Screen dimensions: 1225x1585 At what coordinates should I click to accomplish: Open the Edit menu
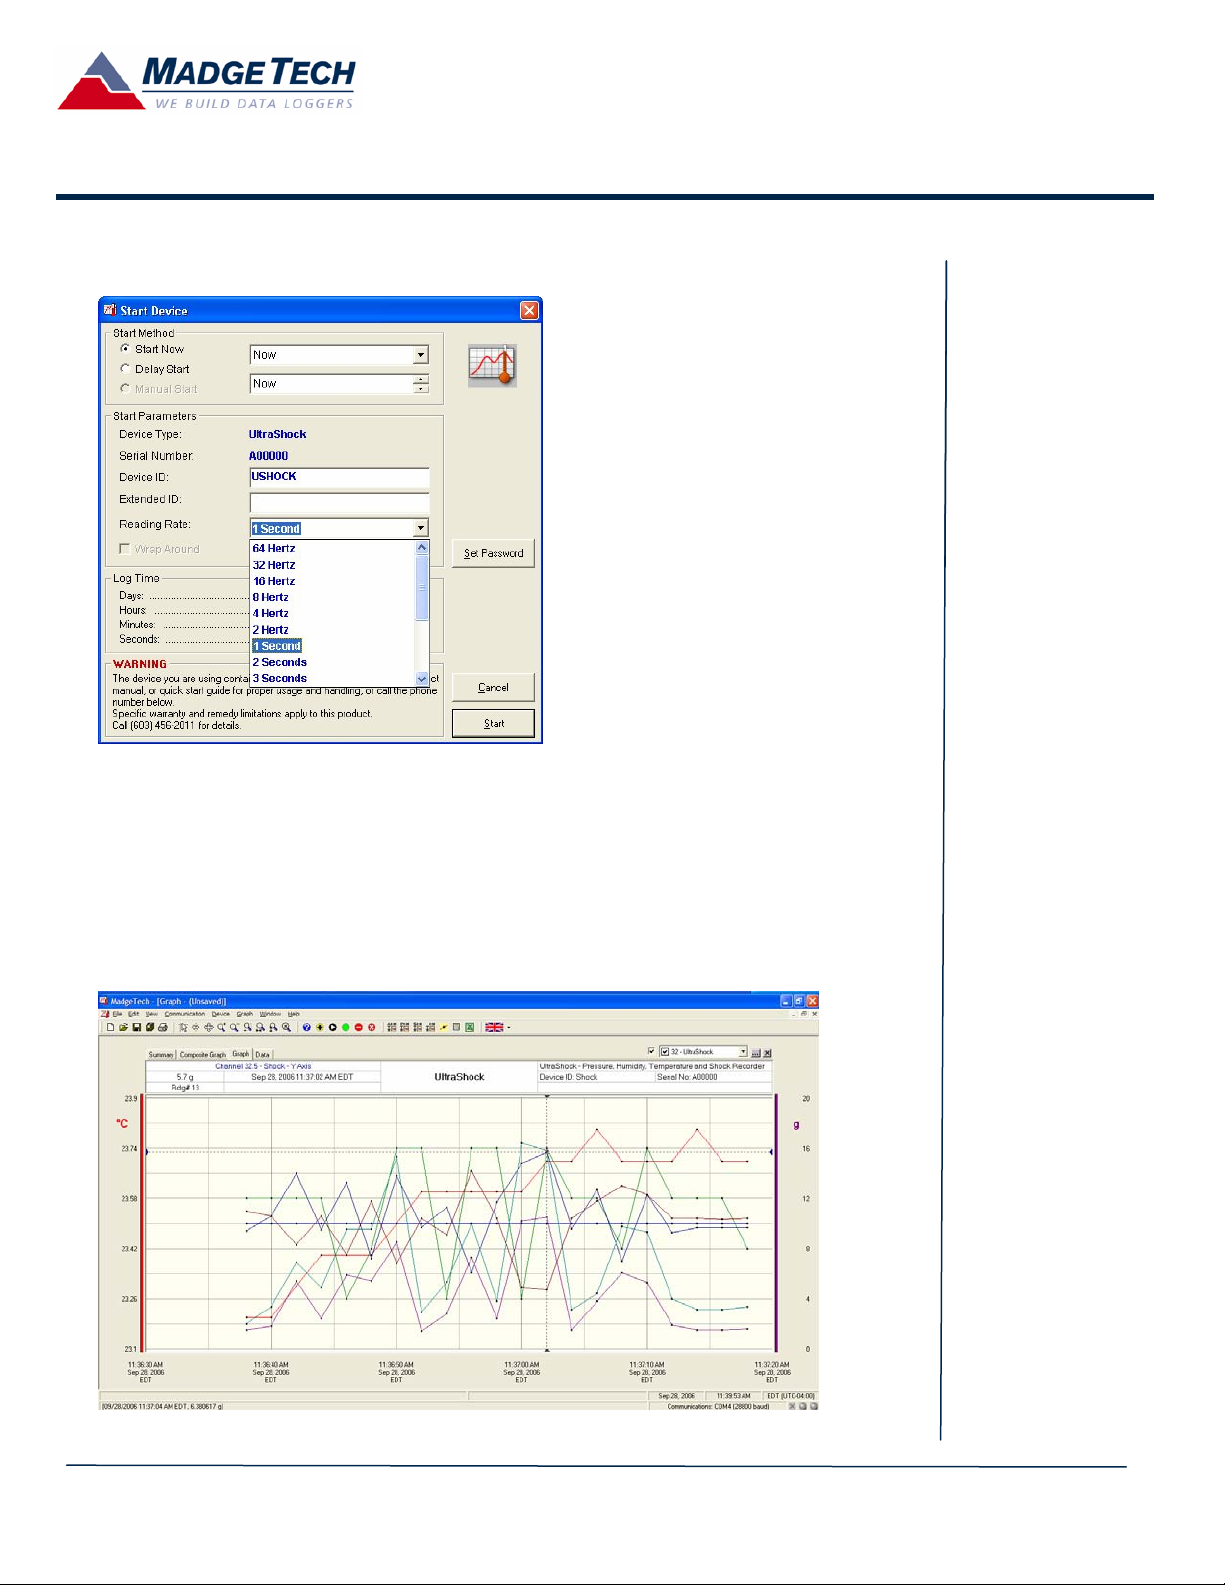pos(133,1014)
